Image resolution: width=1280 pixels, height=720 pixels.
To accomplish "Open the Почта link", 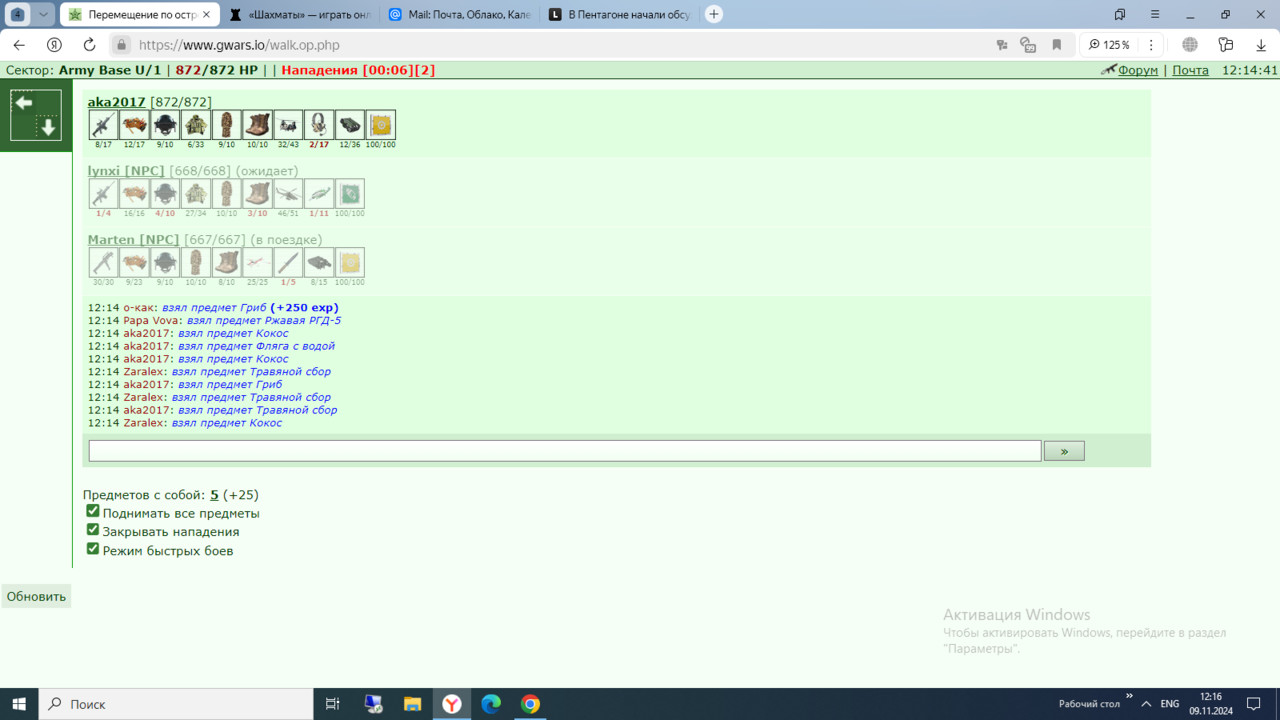I will [1190, 70].
